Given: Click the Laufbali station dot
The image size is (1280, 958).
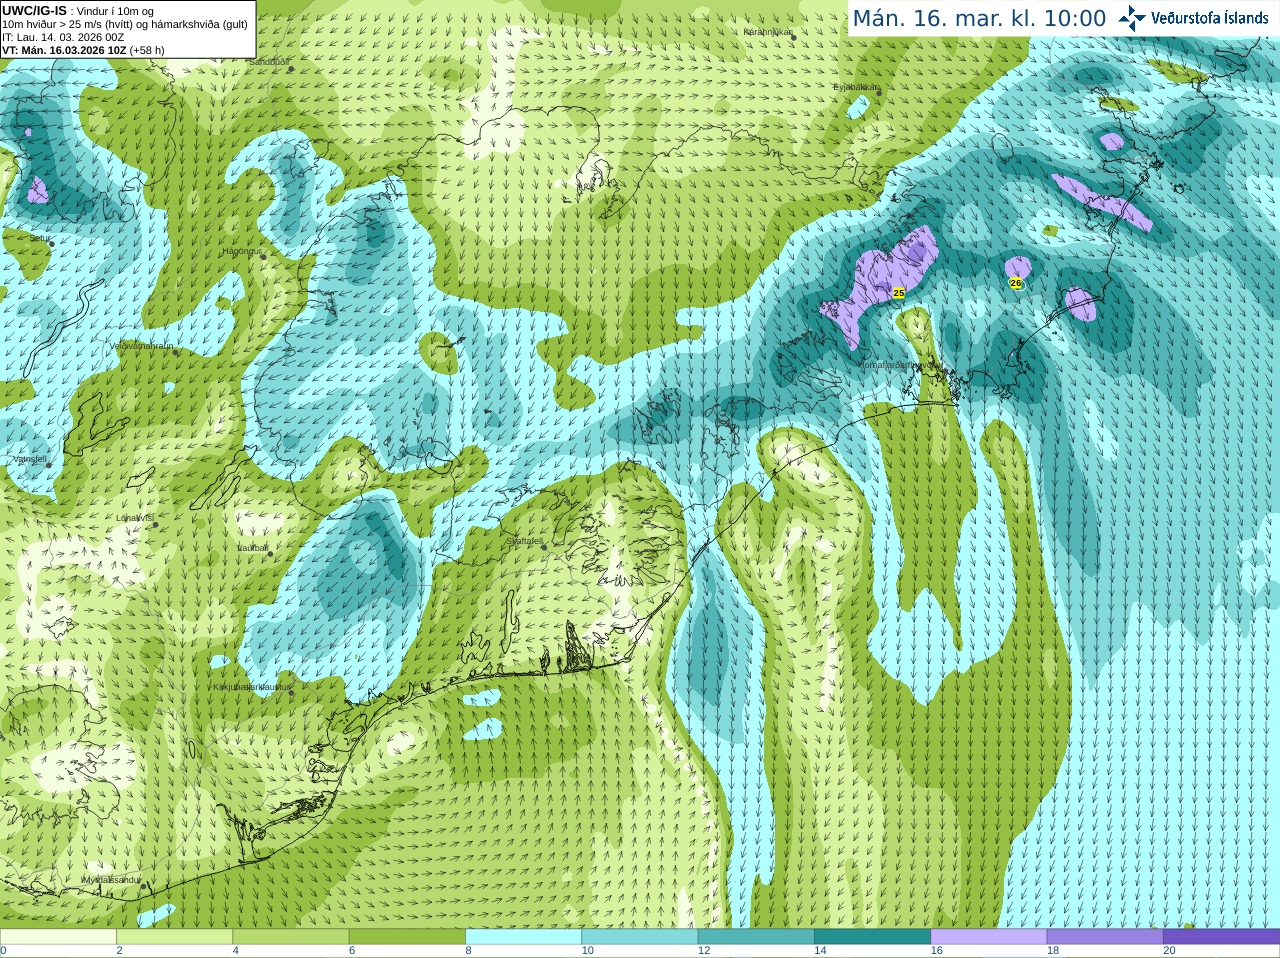Looking at the screenshot, I should coord(269,553).
